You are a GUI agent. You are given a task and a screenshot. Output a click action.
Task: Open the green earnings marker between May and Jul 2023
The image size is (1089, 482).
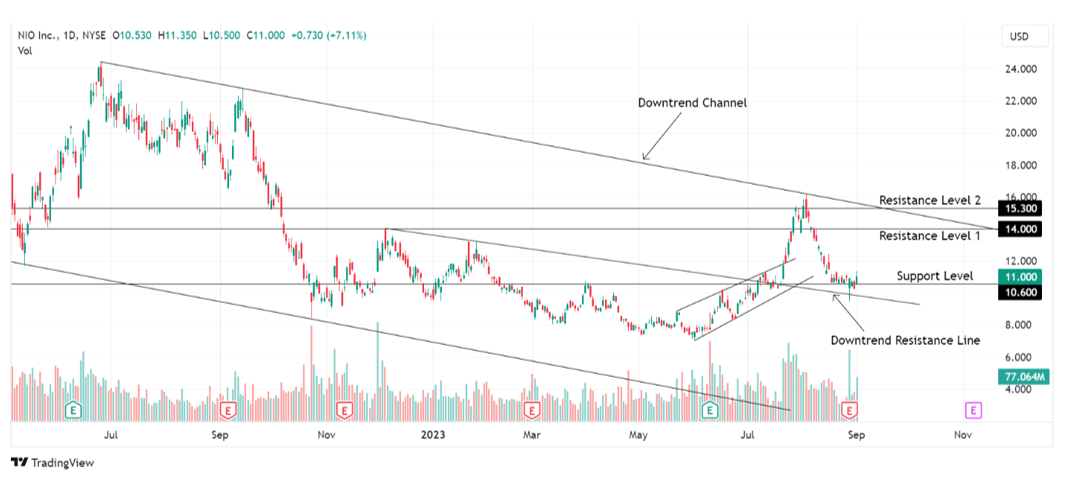[x=710, y=410]
